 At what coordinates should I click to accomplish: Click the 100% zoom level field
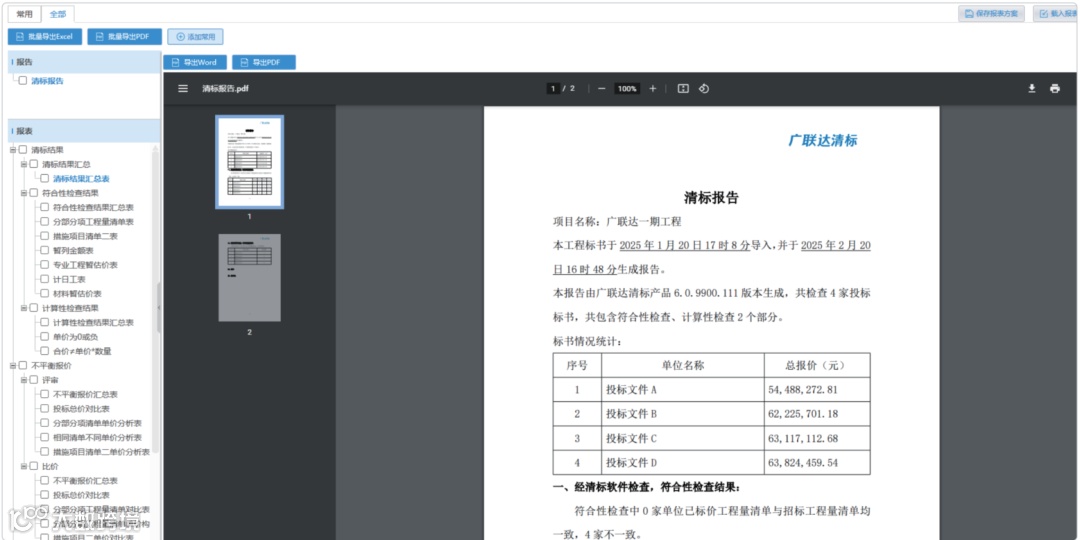coord(627,89)
